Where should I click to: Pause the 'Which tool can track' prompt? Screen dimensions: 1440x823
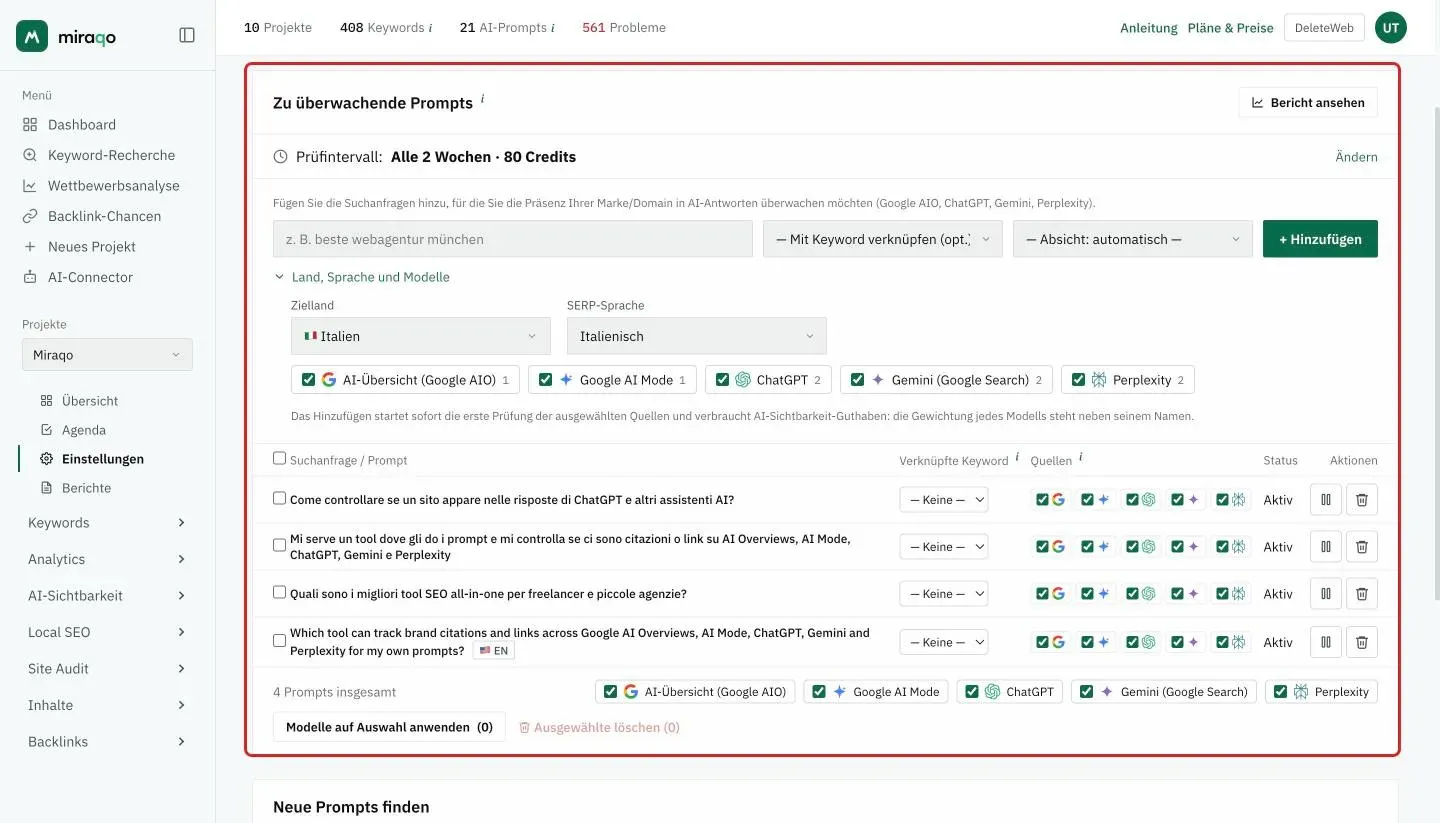click(x=1326, y=642)
